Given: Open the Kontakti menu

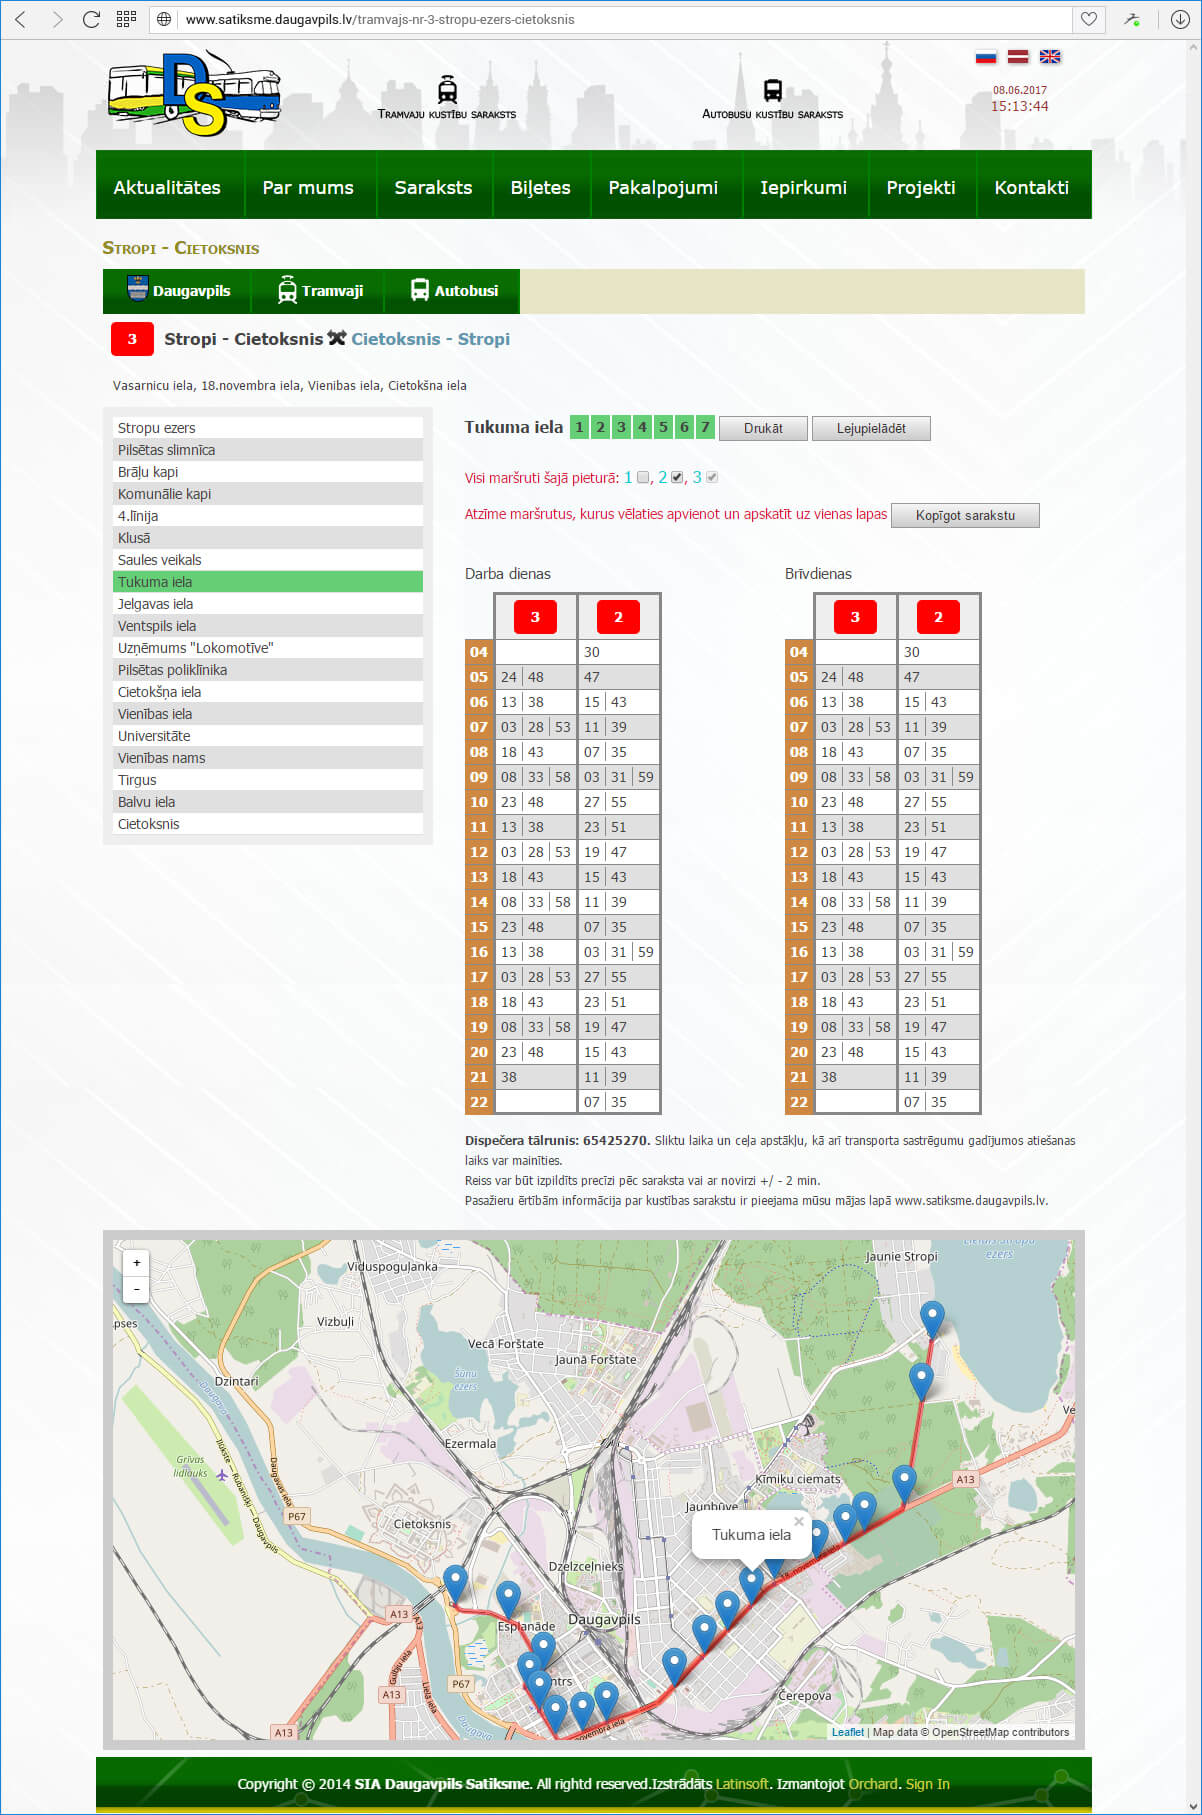Looking at the screenshot, I should click(1032, 187).
